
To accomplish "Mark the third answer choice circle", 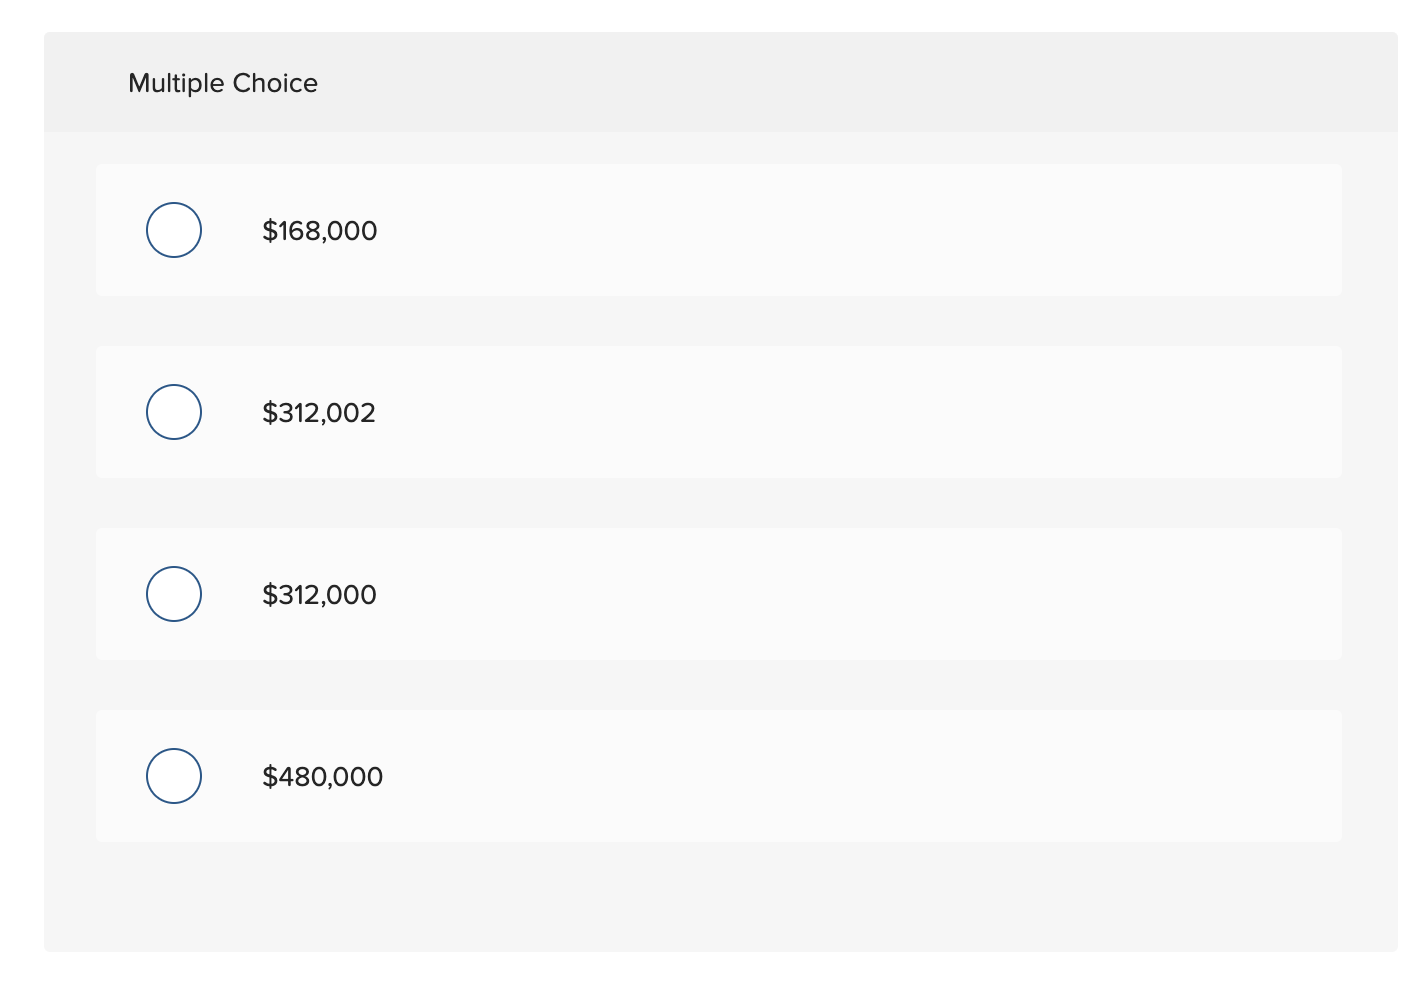I will tap(174, 594).
